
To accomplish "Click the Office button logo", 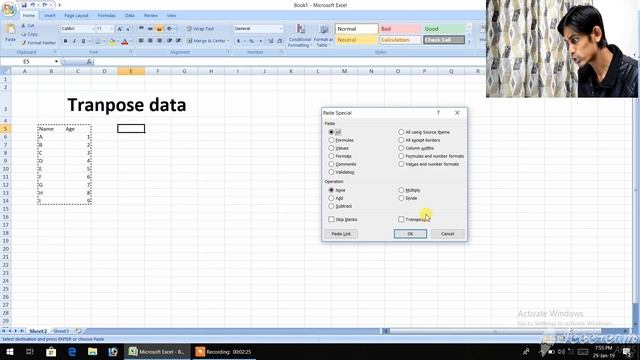I will coord(8,8).
